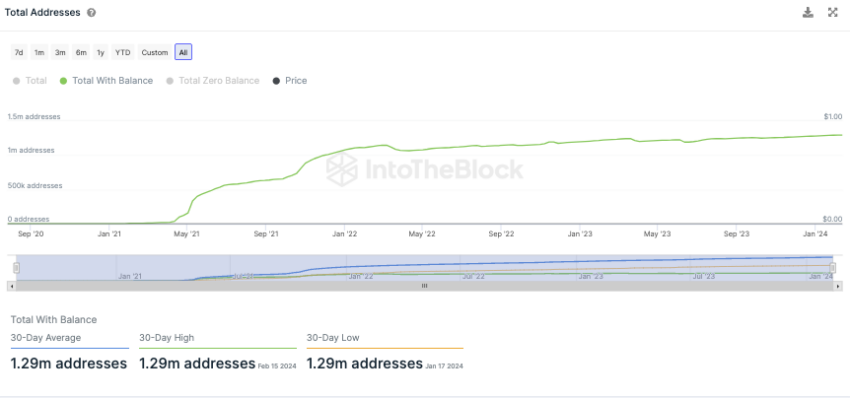Toggle Total Zero Balance series
850x398 pixels.
click(x=212, y=81)
